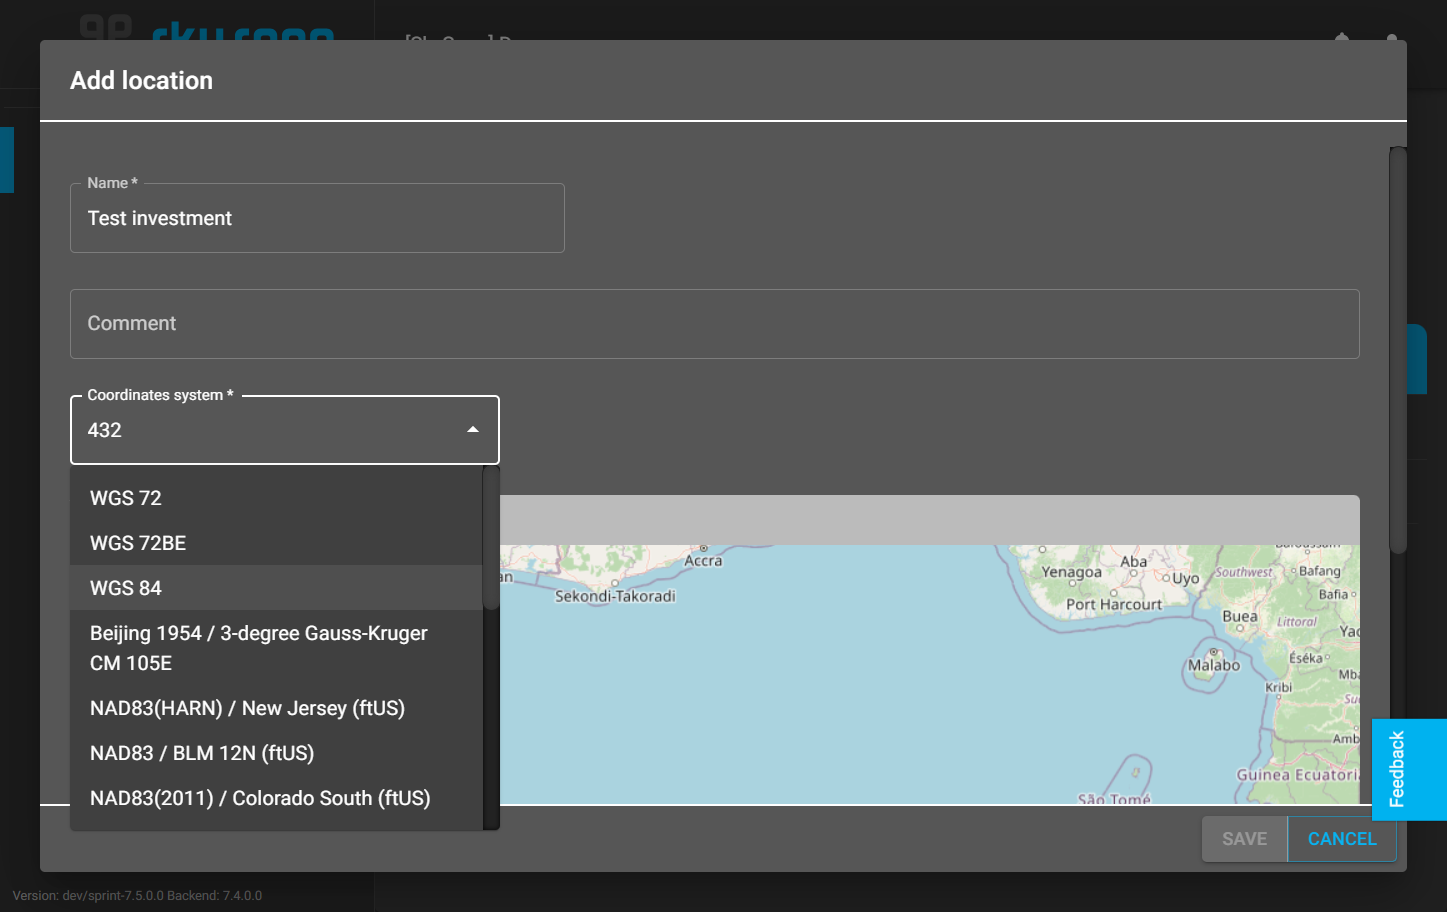Choose NAD83(HARN) / New Jersey (ftUS)
The image size is (1447, 912).
pos(277,708)
